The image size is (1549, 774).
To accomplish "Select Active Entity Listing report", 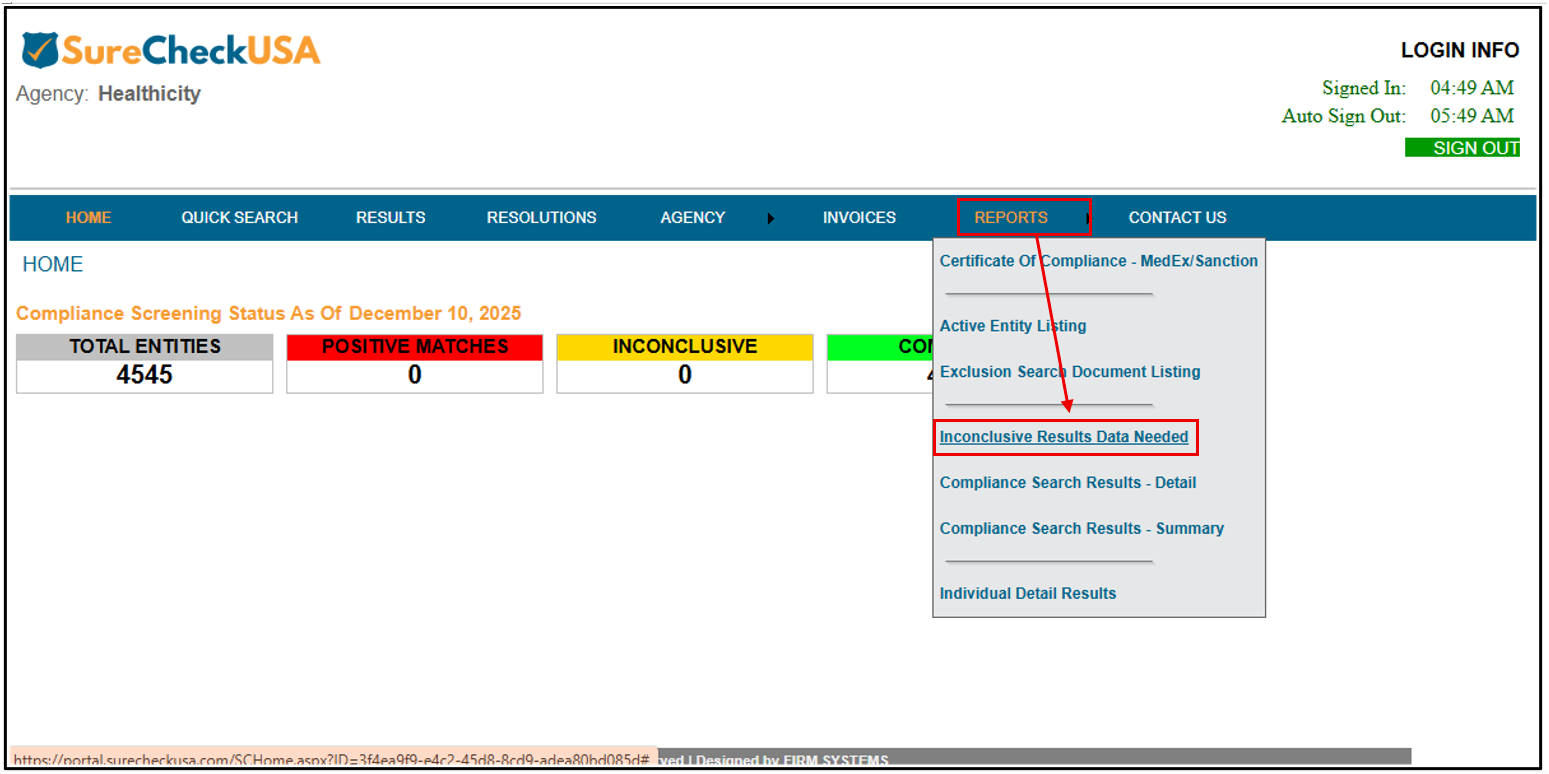I will pos(1013,326).
